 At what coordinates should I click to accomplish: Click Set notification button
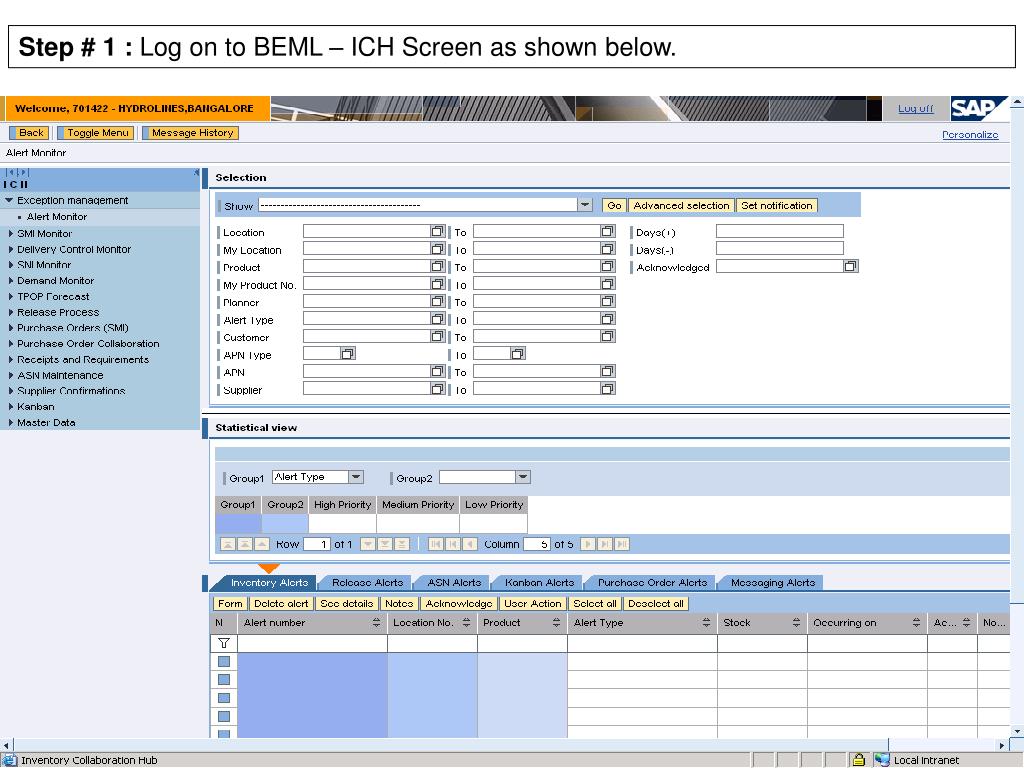tap(776, 205)
